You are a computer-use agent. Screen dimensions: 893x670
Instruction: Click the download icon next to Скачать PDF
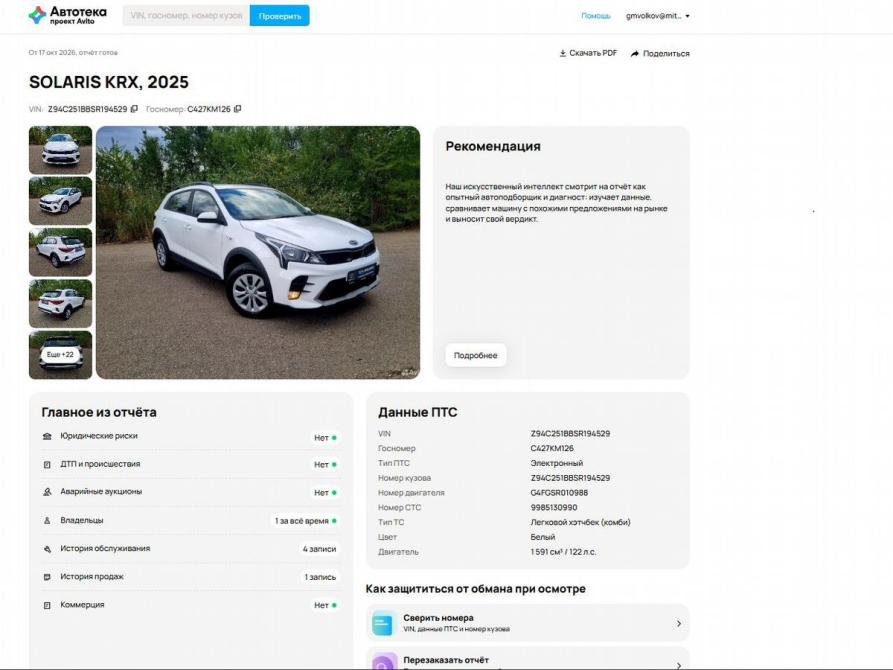coord(563,53)
